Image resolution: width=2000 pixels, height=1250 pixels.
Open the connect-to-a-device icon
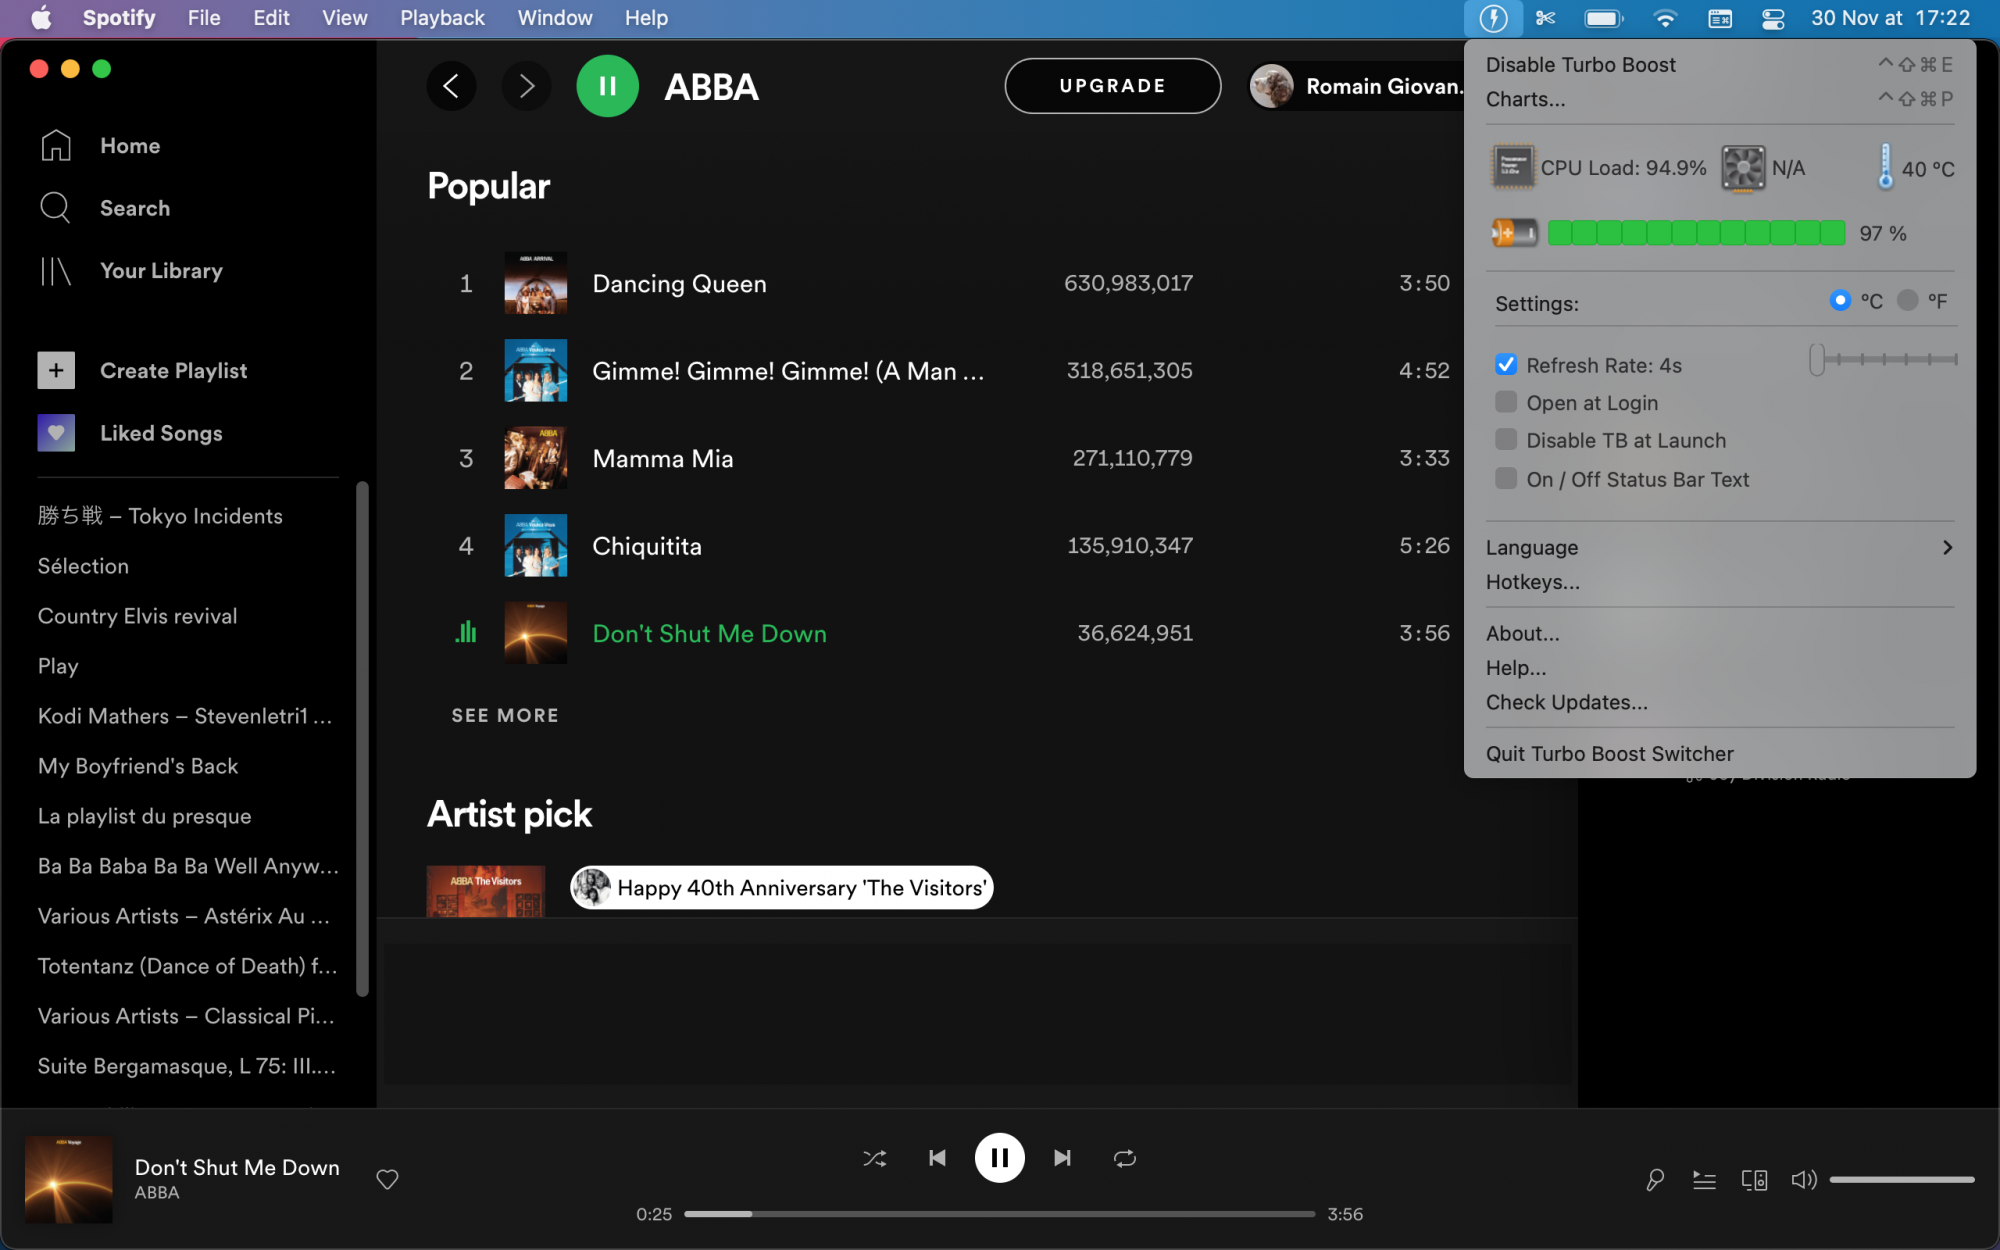coord(1754,1181)
